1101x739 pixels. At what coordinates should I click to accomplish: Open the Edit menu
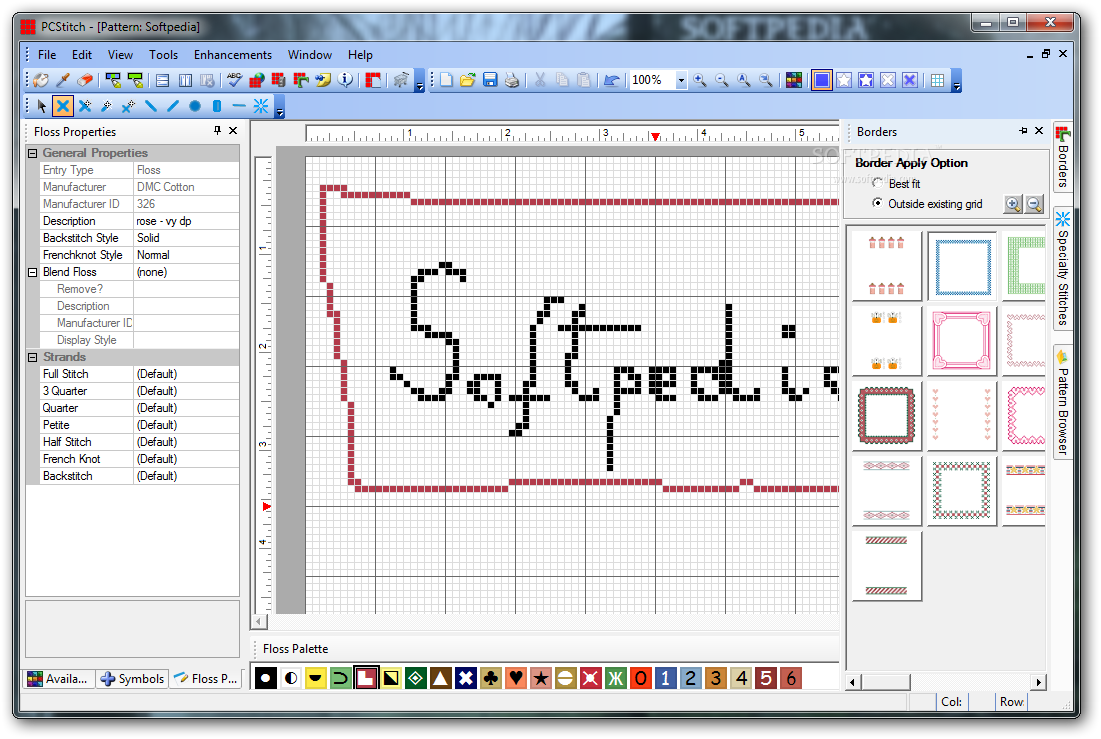click(81, 55)
